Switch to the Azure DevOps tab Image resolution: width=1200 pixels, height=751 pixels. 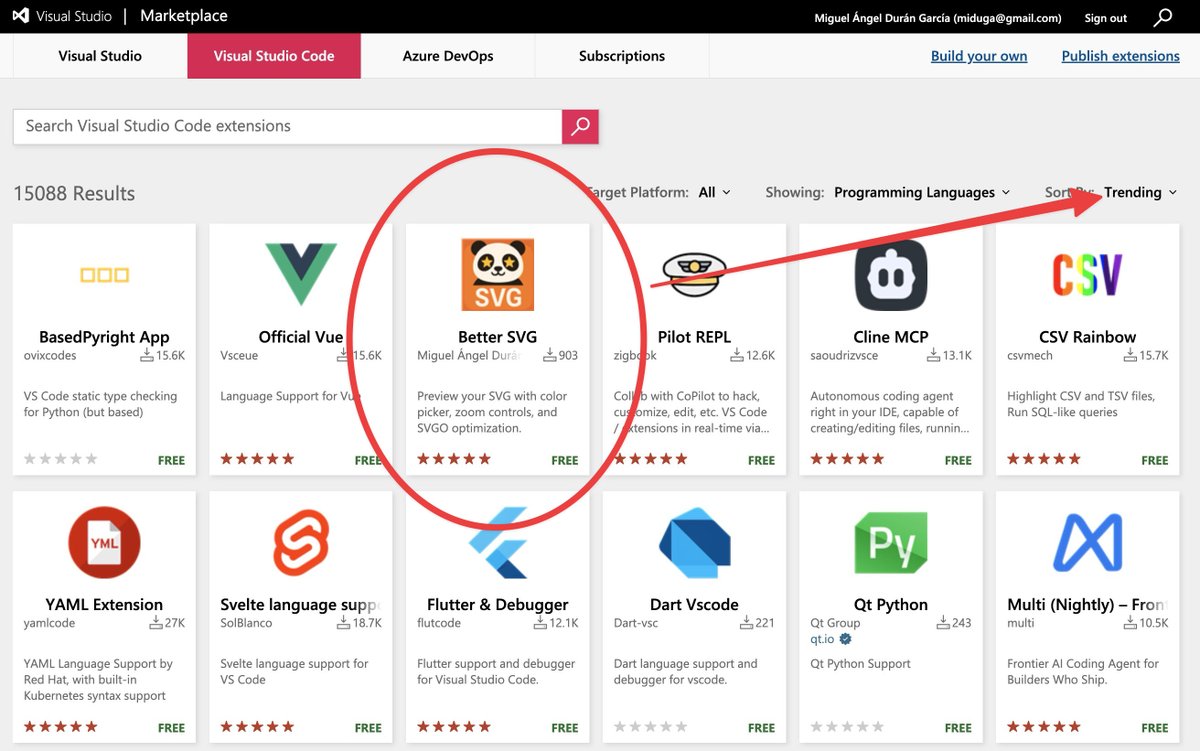tap(448, 56)
